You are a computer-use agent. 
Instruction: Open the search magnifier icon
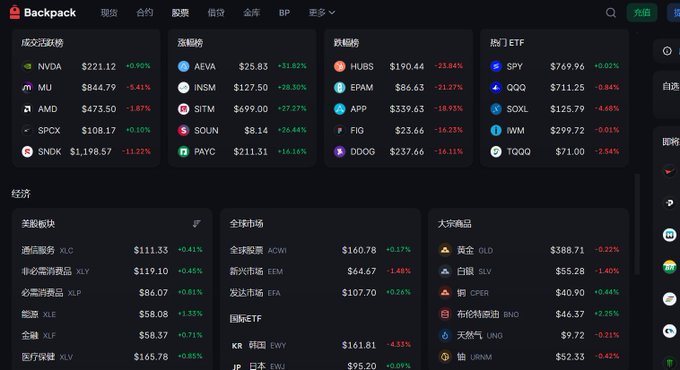coord(611,13)
